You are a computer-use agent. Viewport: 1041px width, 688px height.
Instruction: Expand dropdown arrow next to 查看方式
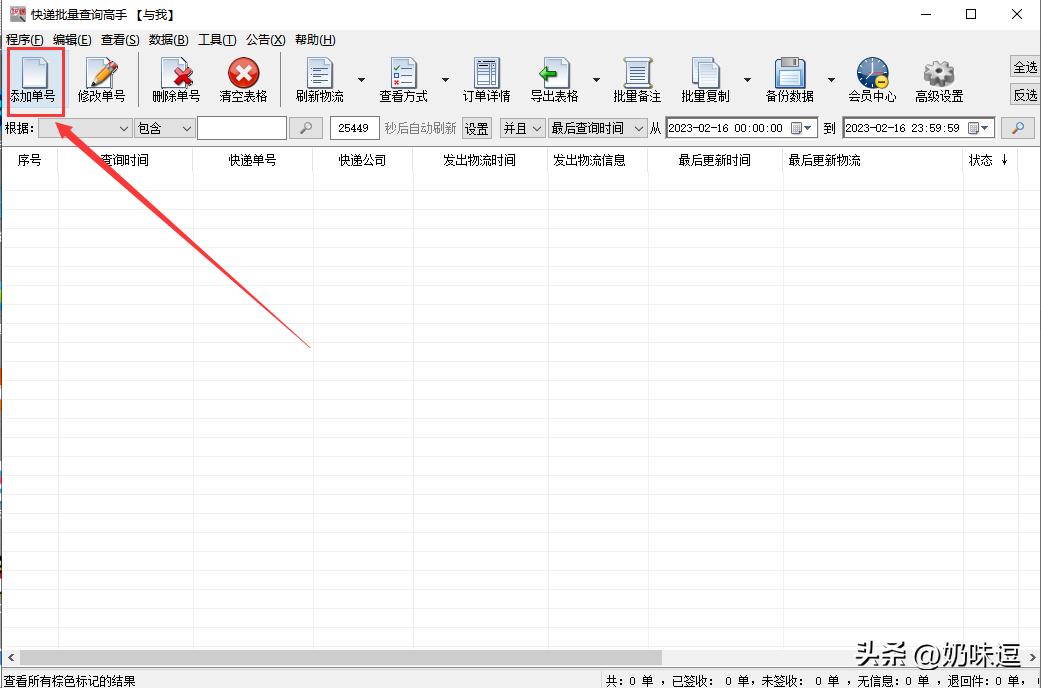point(445,80)
